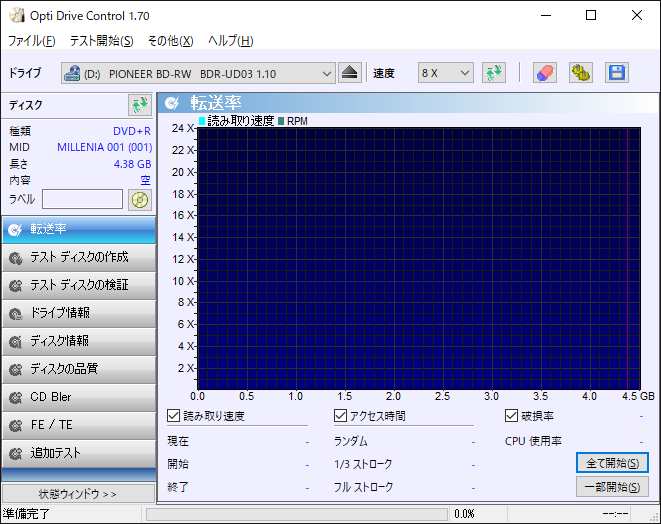Click the progress bar in status bar
The height and width of the screenshot is (524, 661).
click(297, 514)
